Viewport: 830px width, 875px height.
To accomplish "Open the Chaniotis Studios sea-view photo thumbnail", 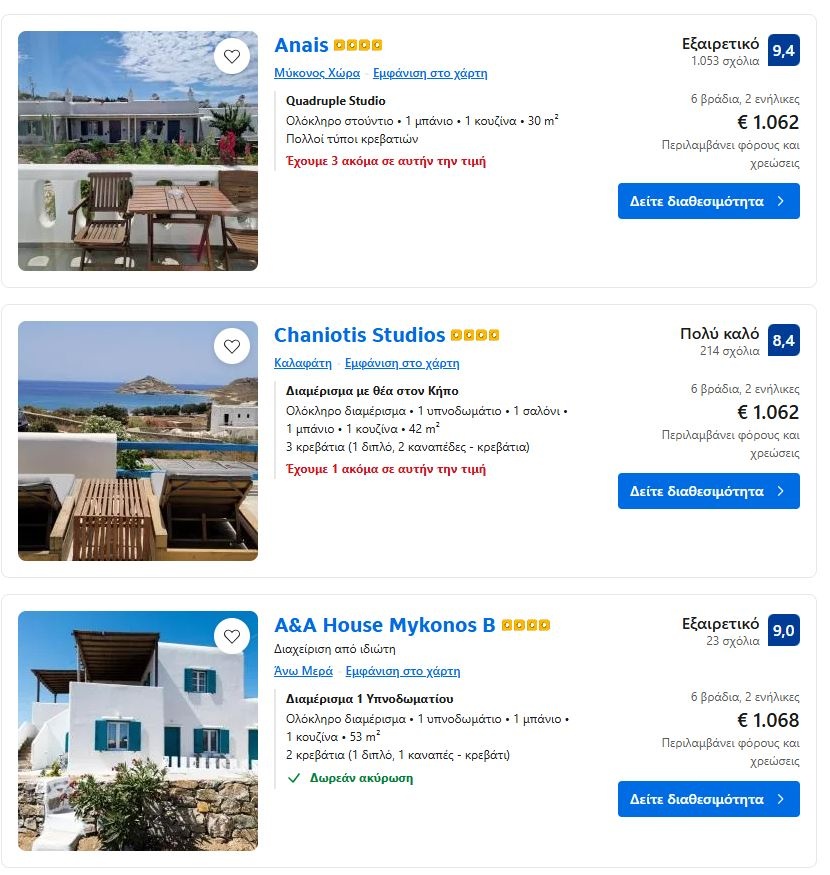I will tap(138, 441).
